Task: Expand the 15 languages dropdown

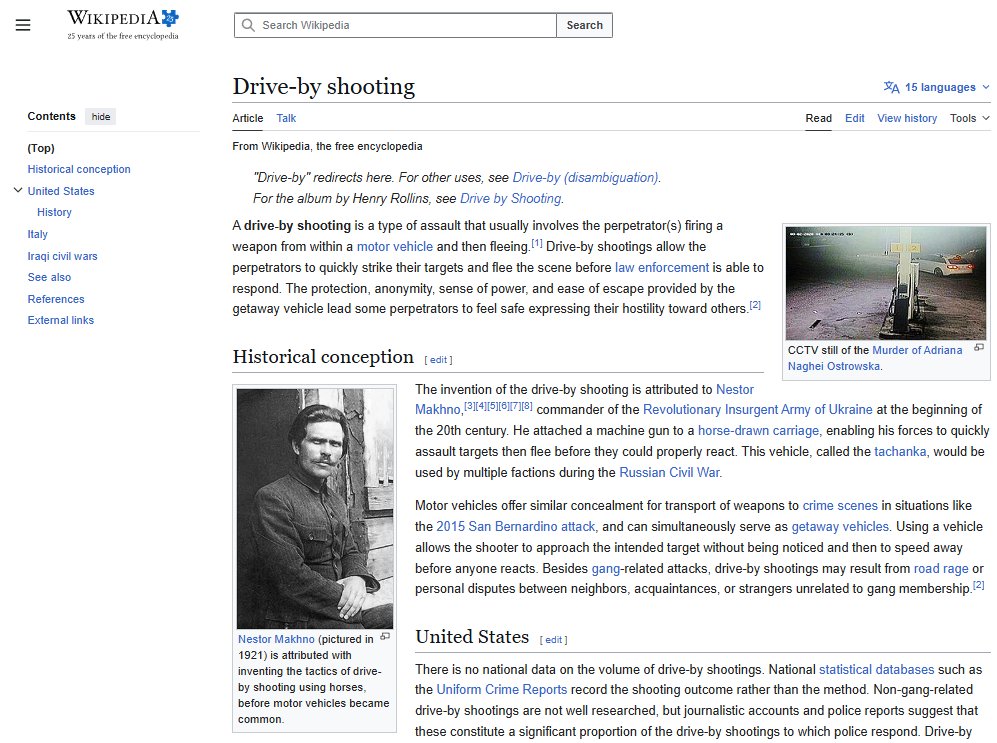Action: pos(937,87)
